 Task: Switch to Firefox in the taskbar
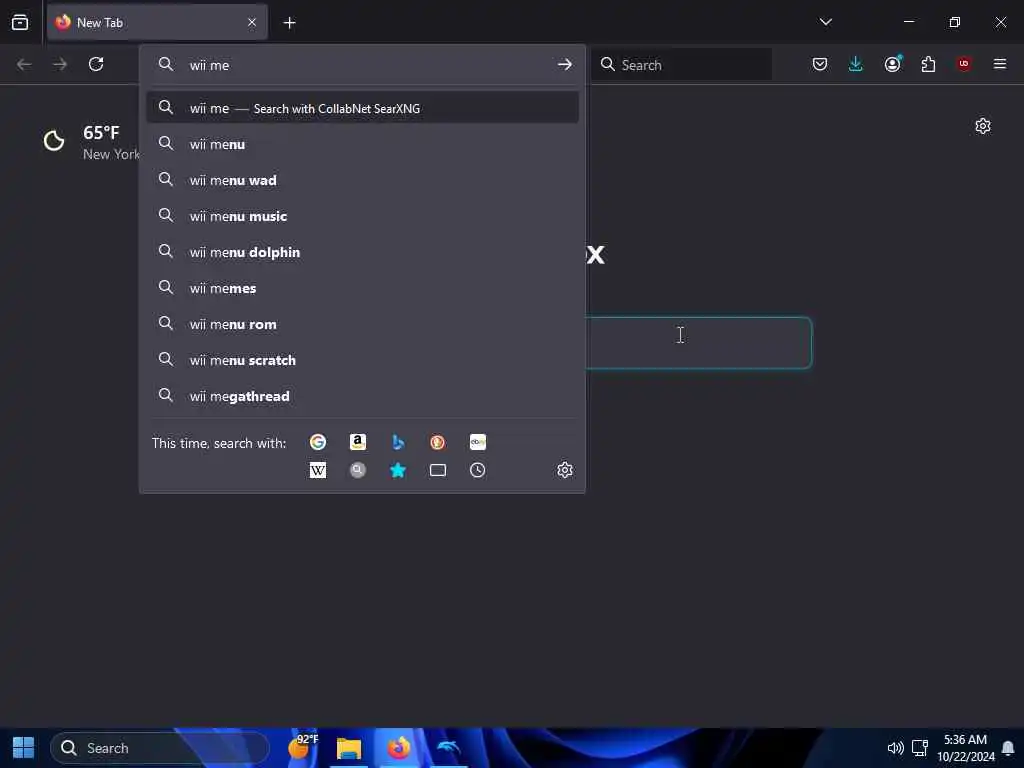(x=398, y=748)
